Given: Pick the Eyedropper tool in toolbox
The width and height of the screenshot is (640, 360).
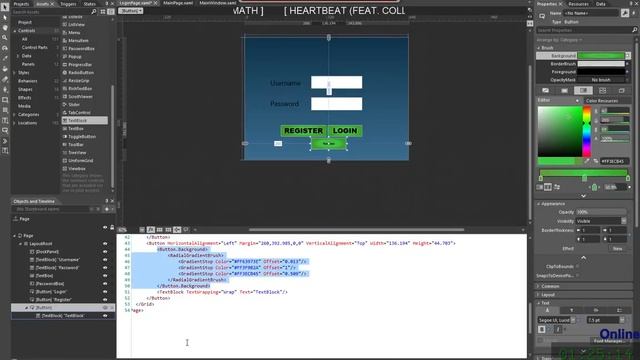Looking at the screenshot, I should [x=5, y=59].
